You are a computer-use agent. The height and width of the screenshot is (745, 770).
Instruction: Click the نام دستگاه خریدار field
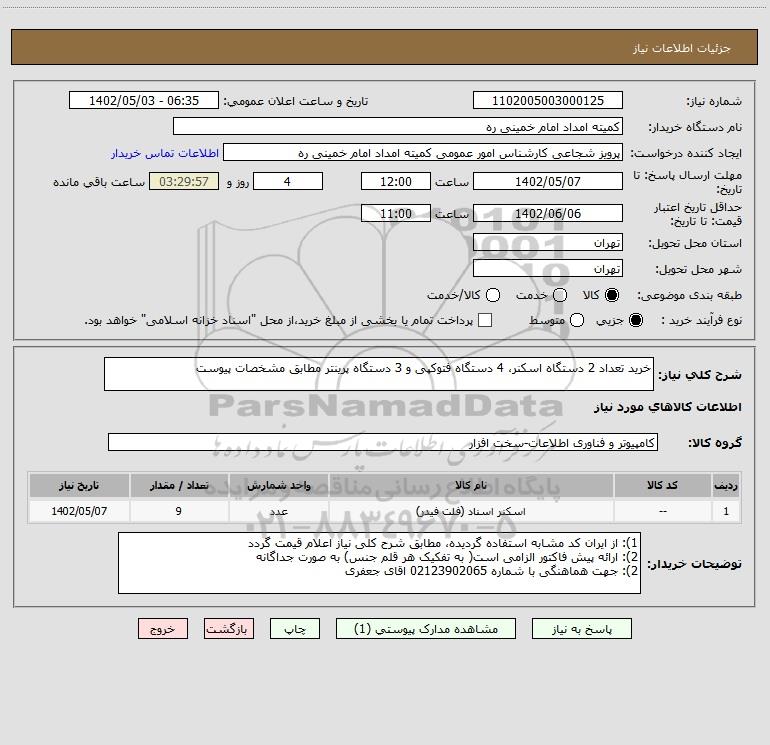(398, 127)
